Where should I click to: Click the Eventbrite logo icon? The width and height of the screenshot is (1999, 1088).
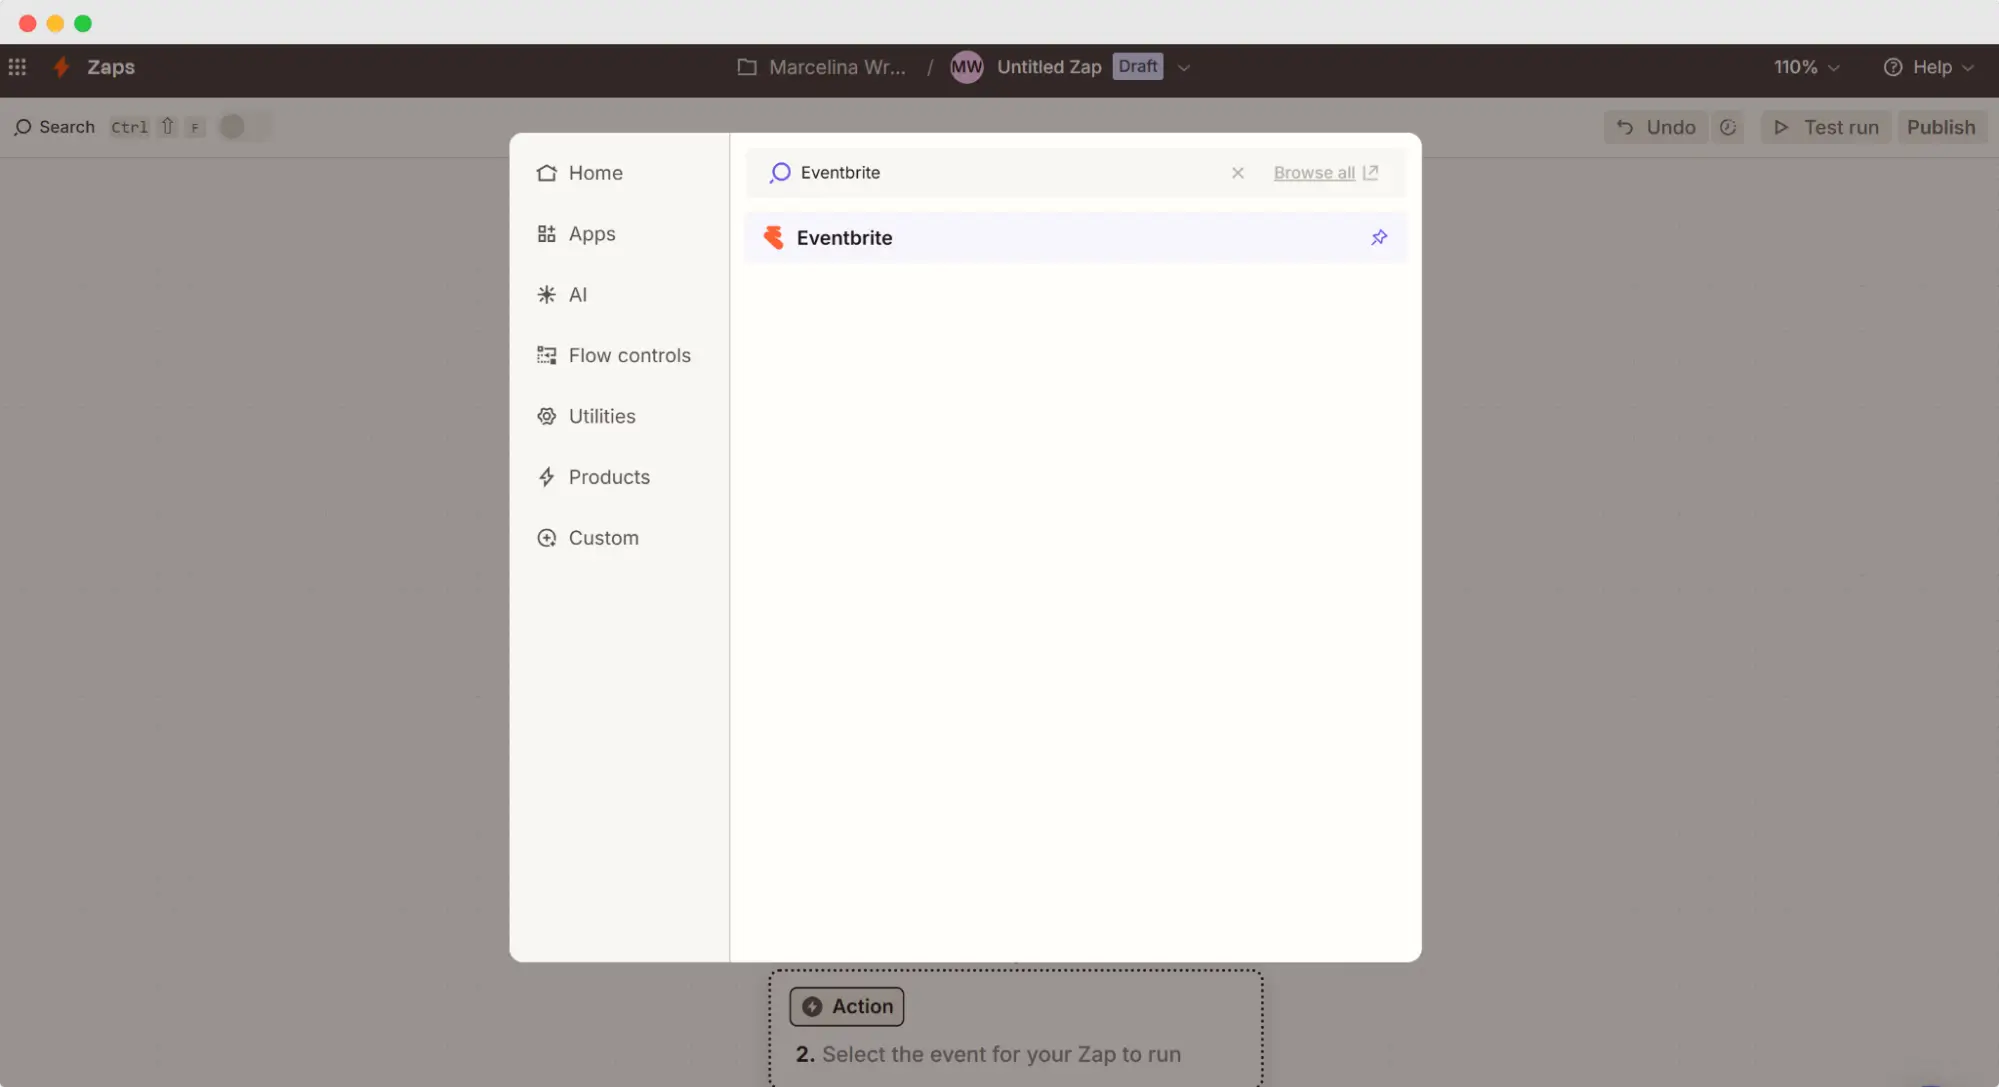[773, 238]
